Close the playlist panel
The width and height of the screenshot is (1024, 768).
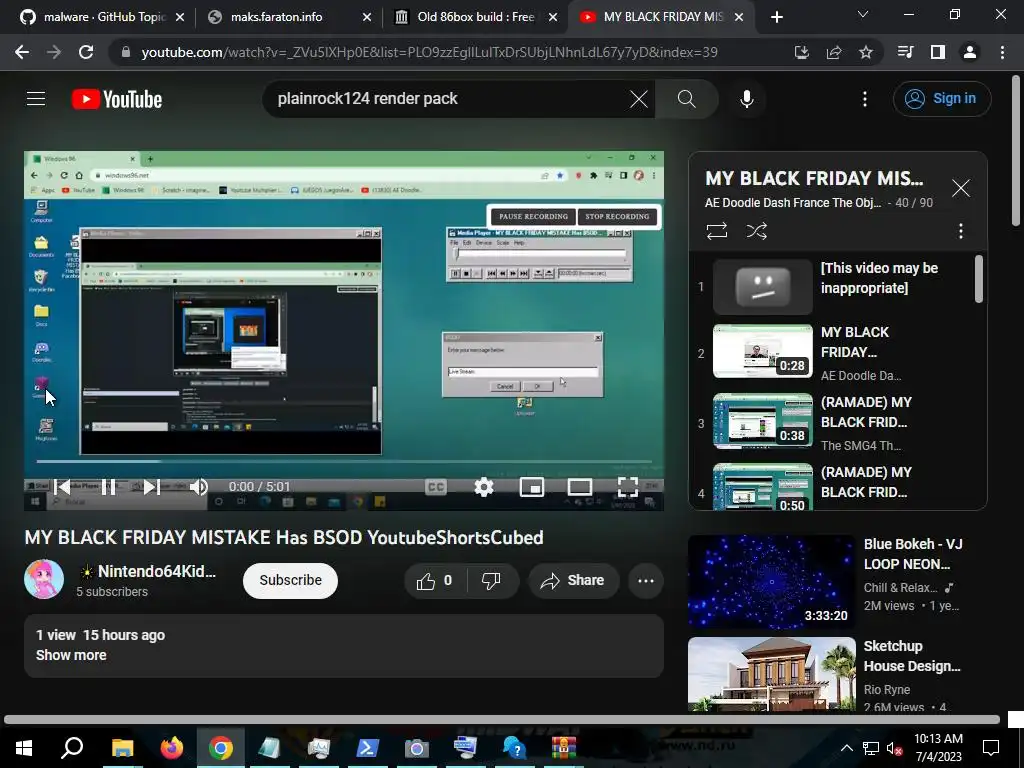coord(961,188)
